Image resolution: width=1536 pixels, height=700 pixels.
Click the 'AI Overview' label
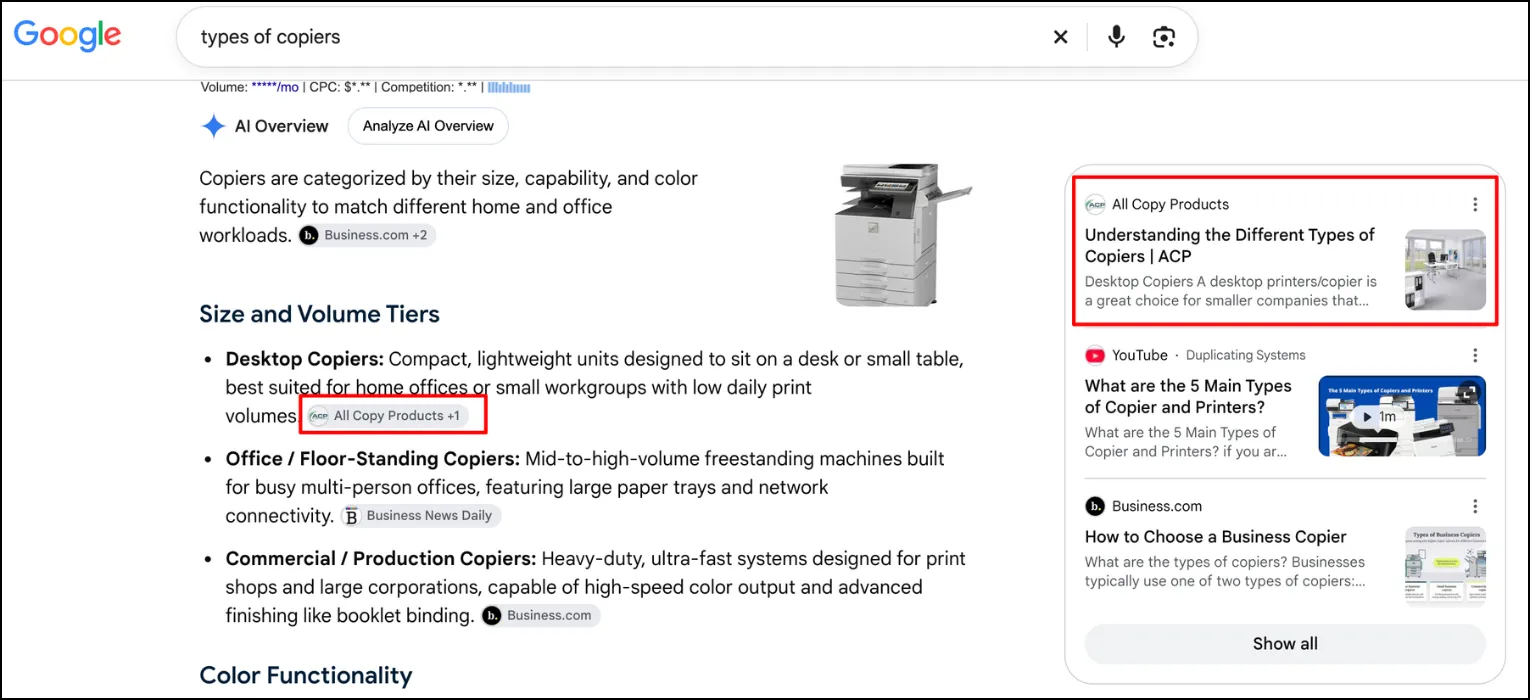[x=282, y=126]
